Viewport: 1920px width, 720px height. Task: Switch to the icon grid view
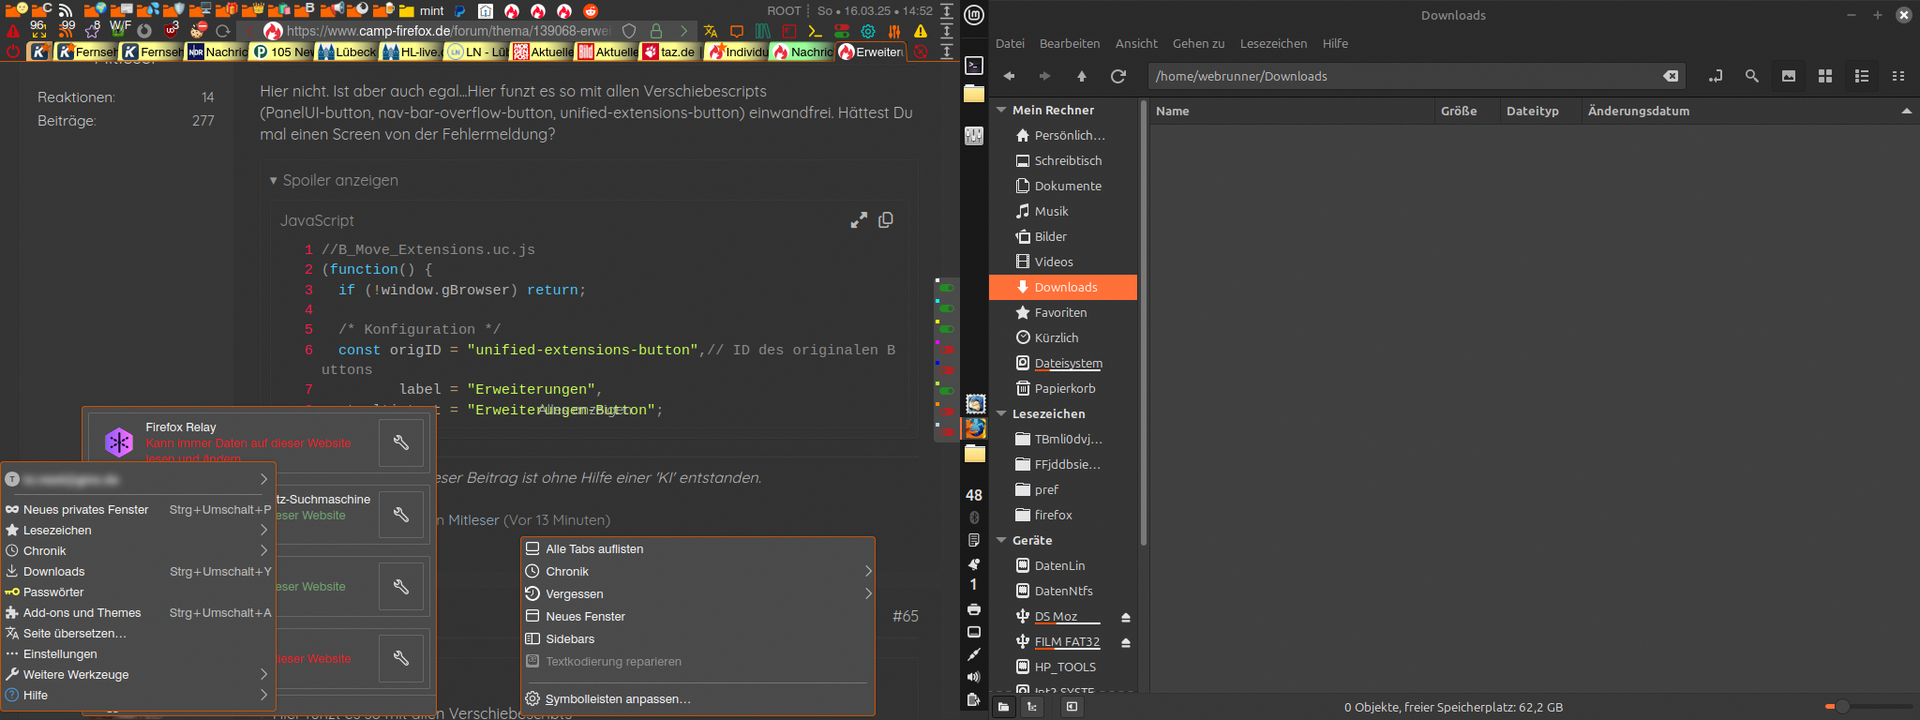(x=1824, y=76)
